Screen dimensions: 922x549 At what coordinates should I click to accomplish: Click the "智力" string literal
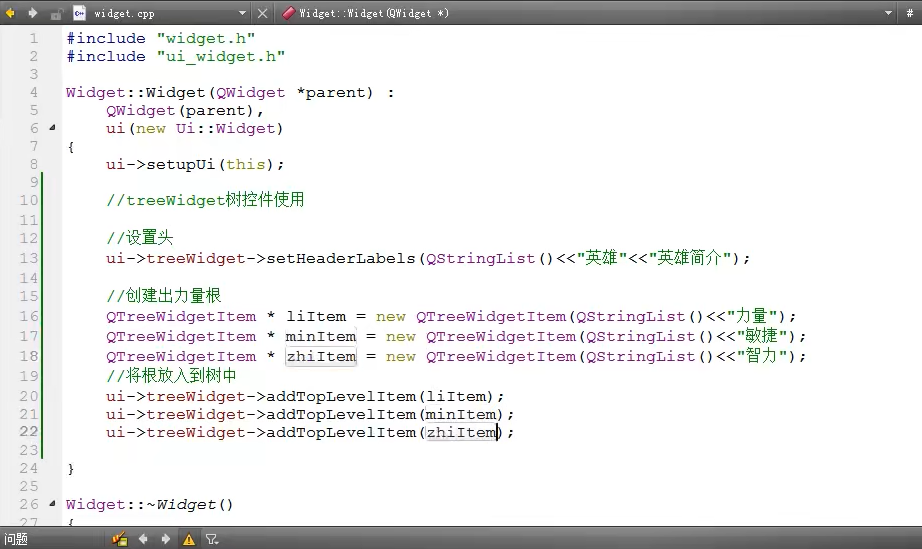(762, 356)
